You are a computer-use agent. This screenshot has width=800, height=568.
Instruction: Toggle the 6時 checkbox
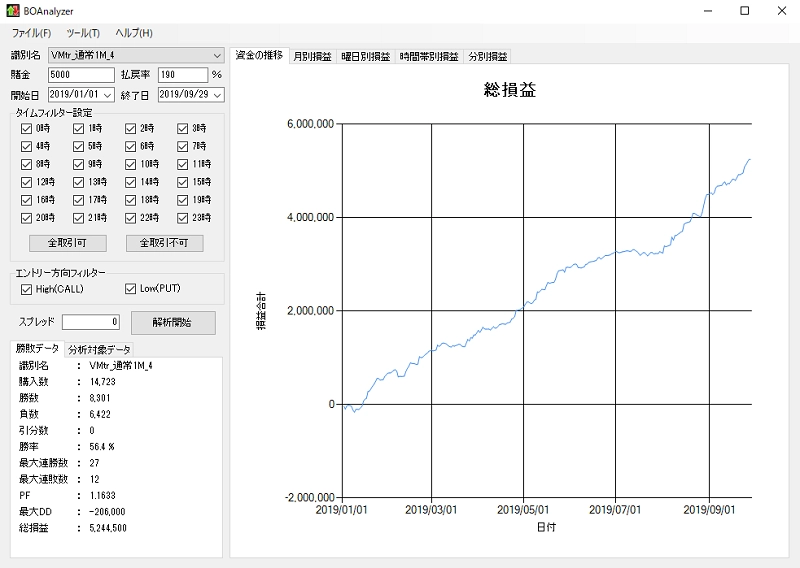pos(131,146)
